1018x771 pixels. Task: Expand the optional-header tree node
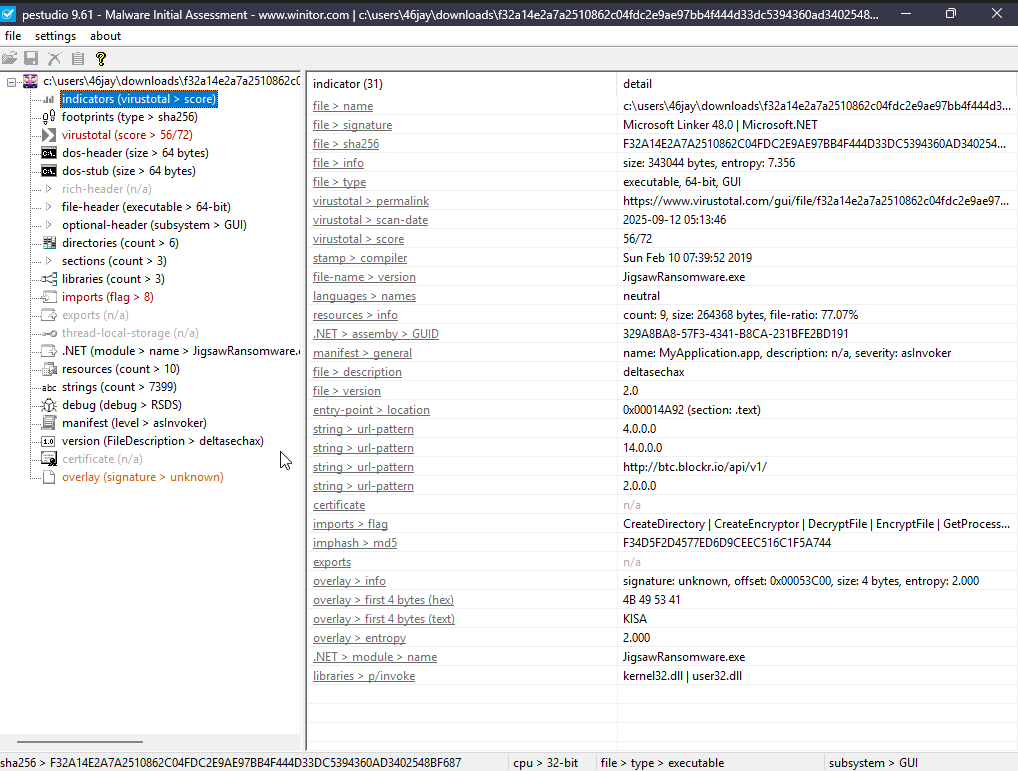(49, 225)
